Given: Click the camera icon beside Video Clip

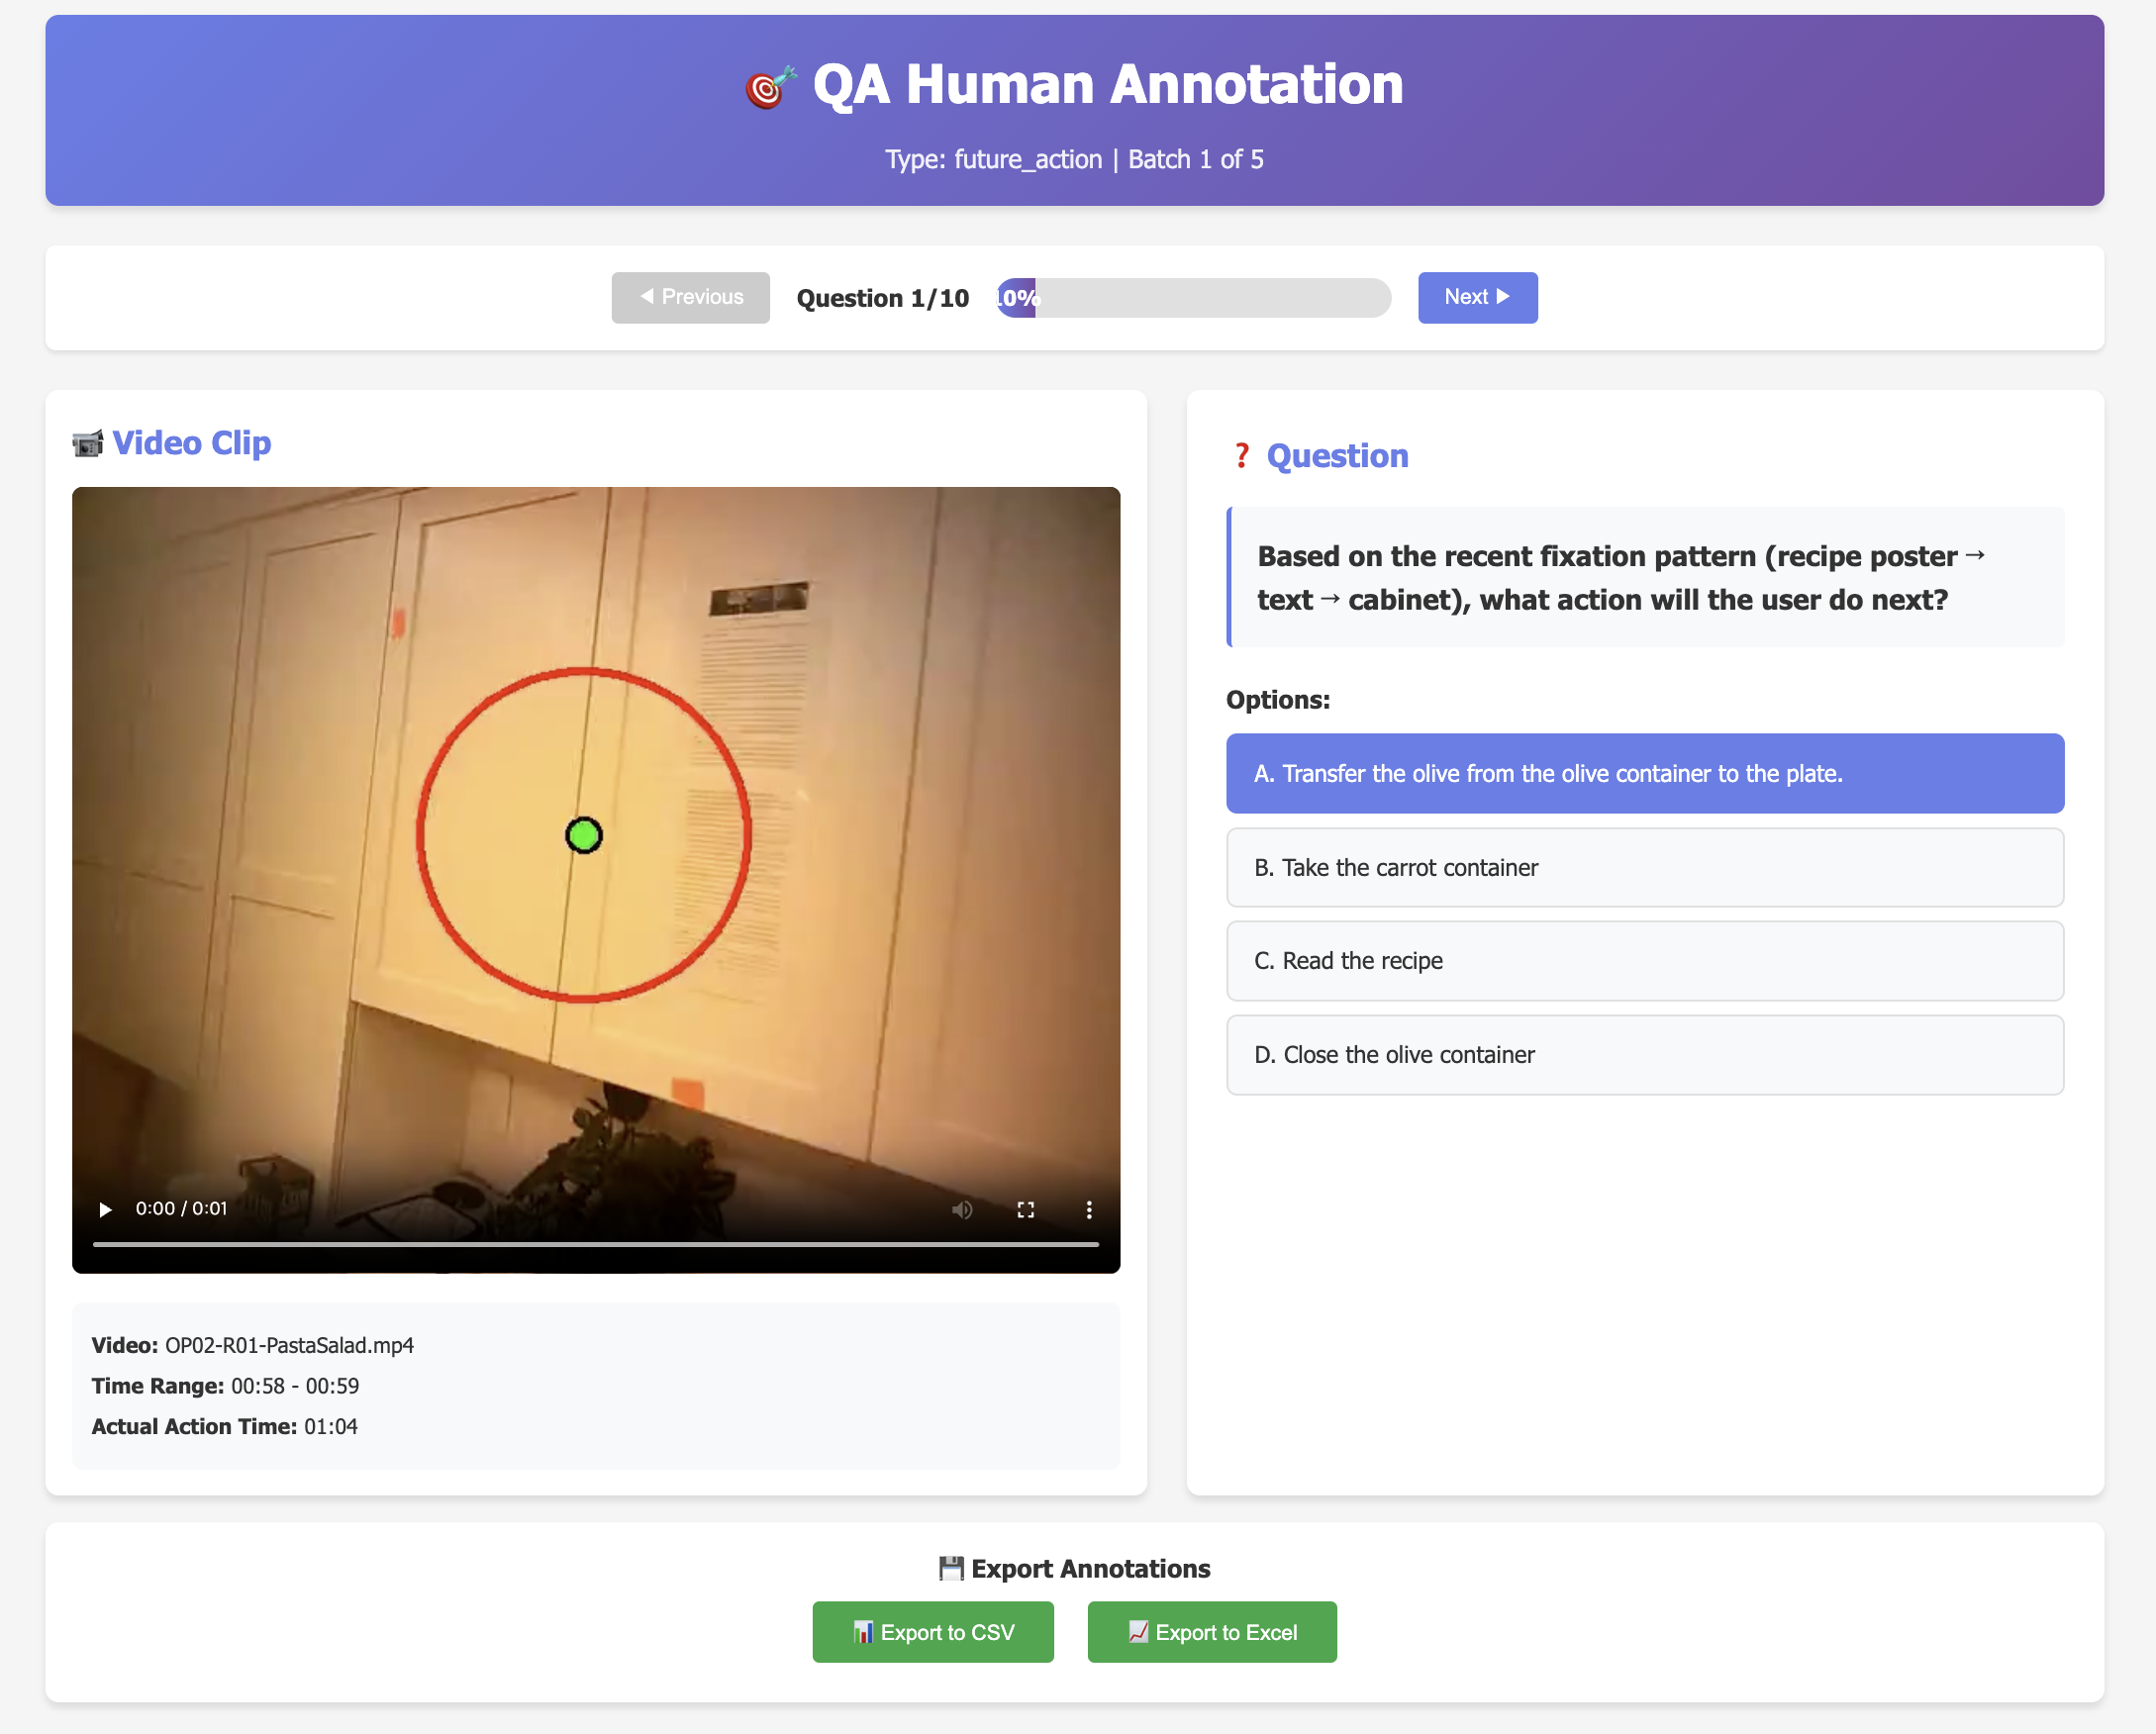Looking at the screenshot, I should click(88, 443).
